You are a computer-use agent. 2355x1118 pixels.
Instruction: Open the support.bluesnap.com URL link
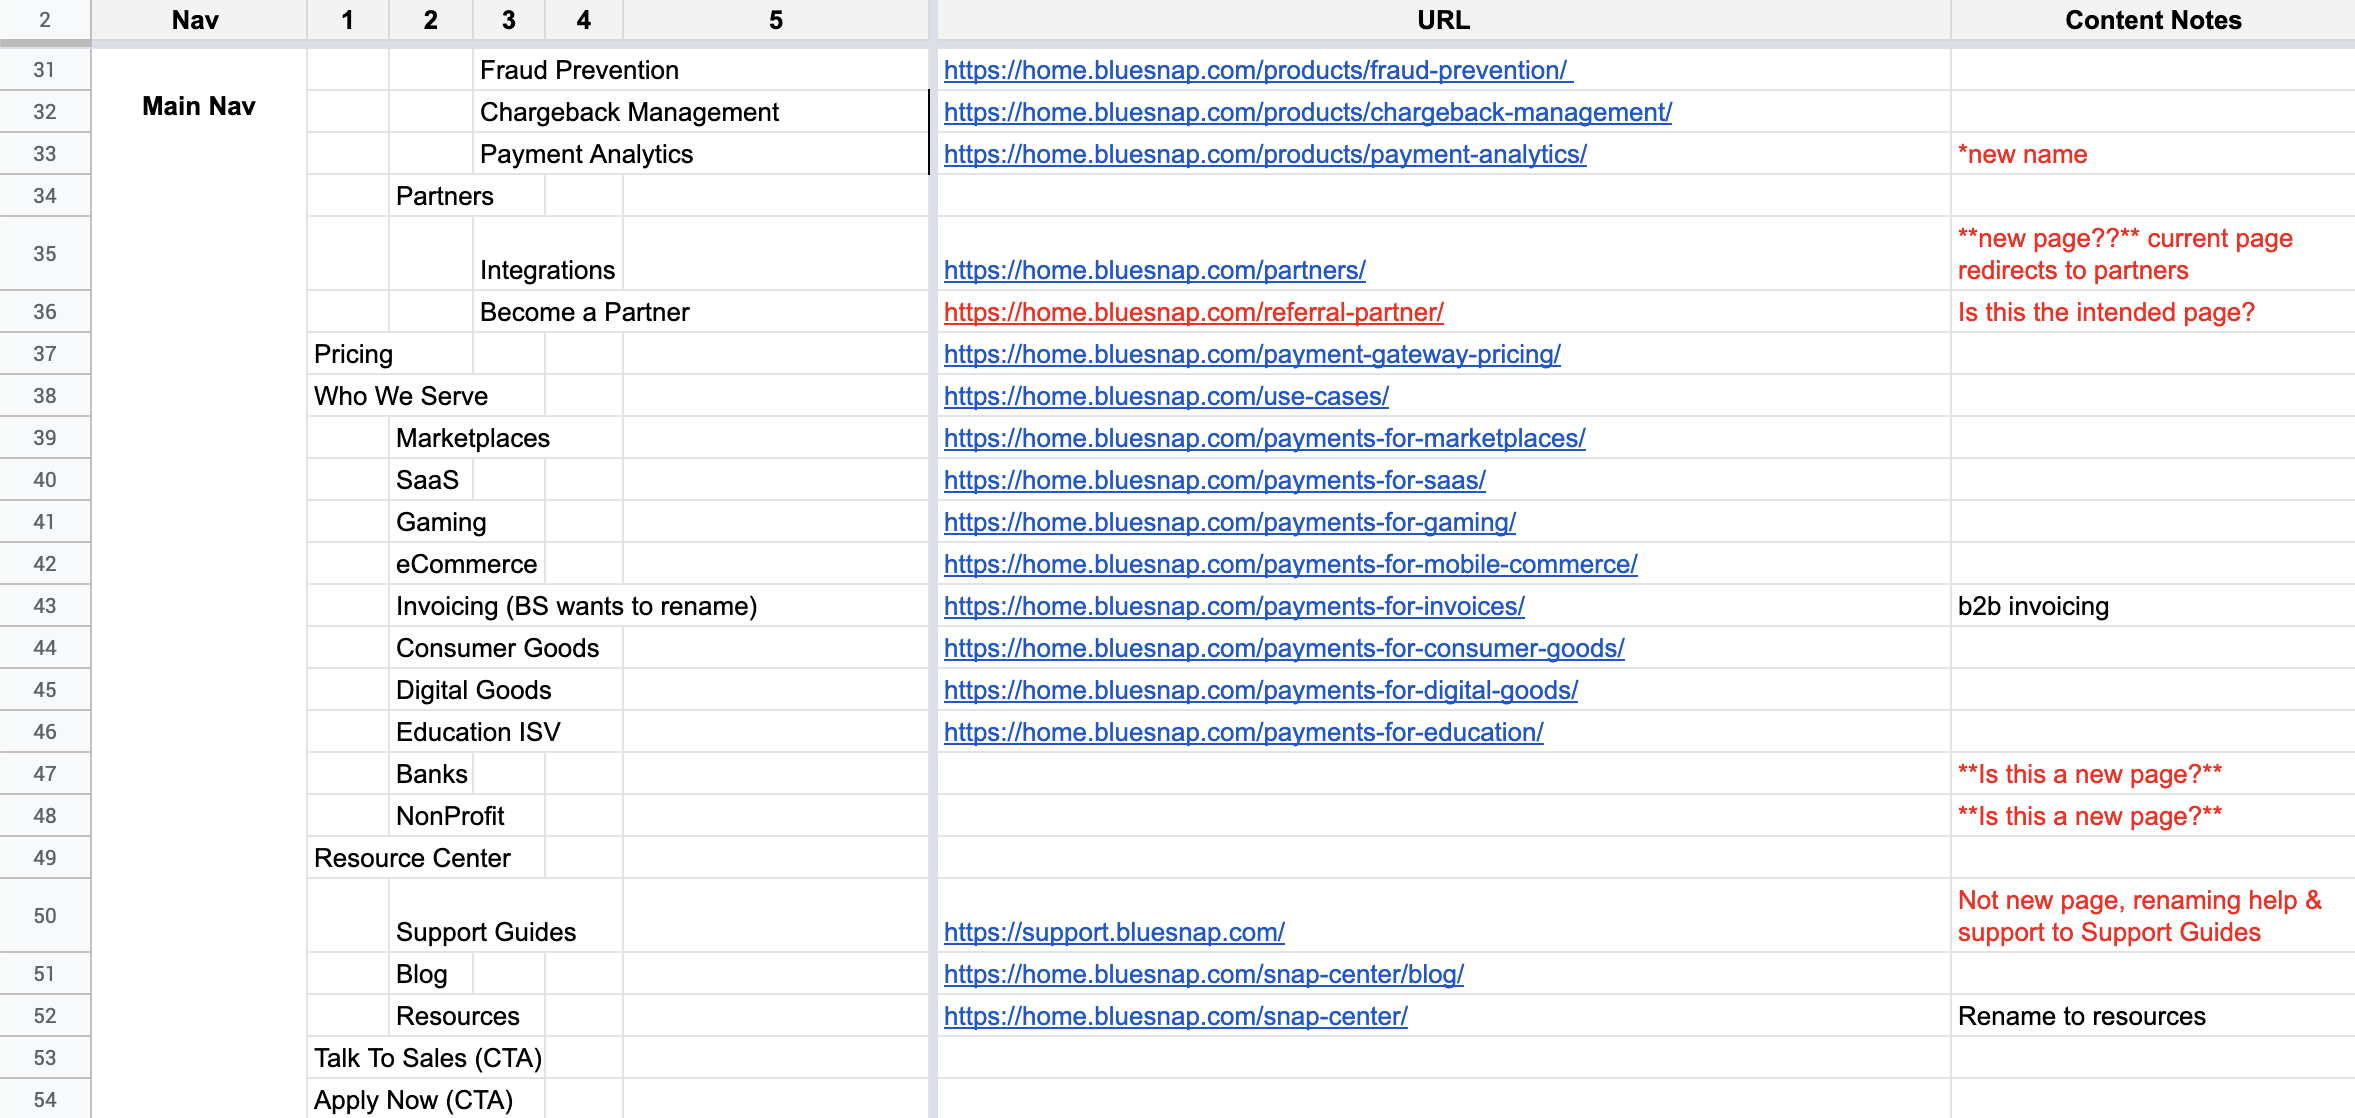(1114, 932)
